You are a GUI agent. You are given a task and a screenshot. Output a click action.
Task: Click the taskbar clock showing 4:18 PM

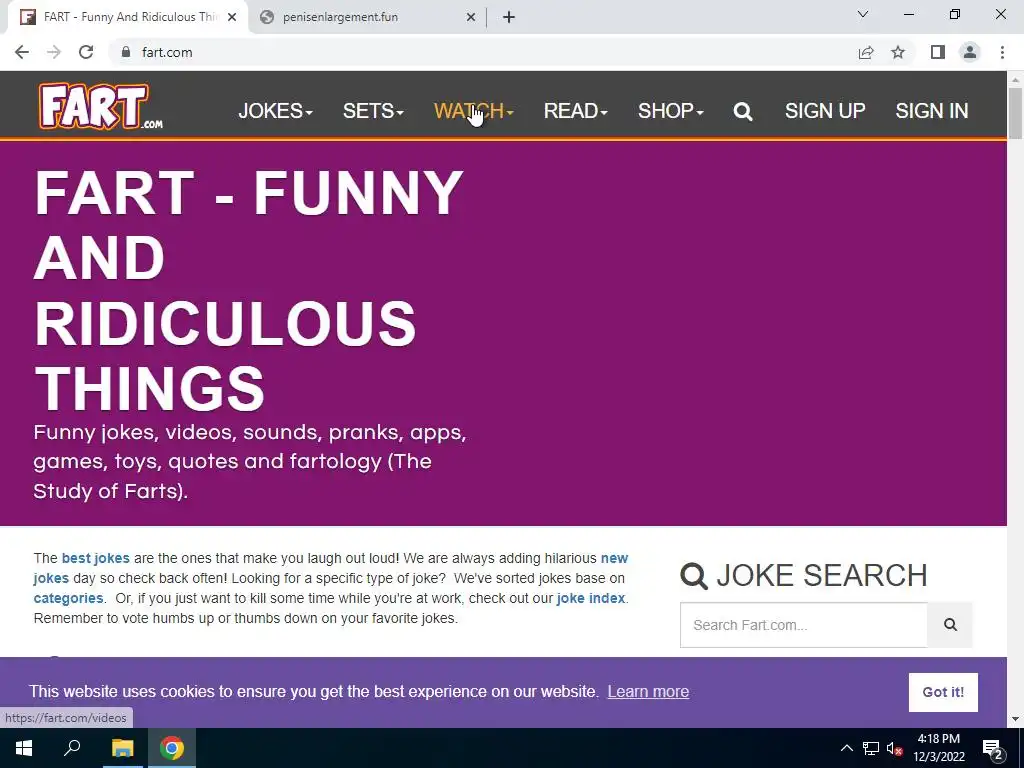tap(938, 748)
